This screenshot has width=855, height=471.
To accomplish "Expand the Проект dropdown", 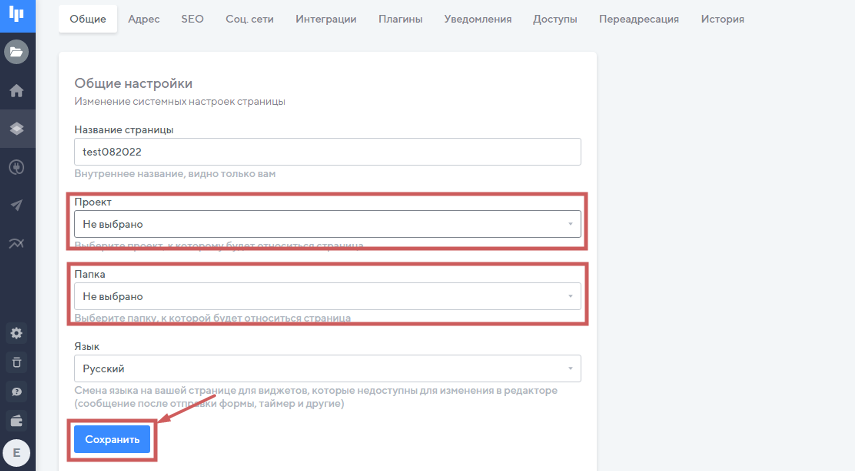I will tap(327, 224).
